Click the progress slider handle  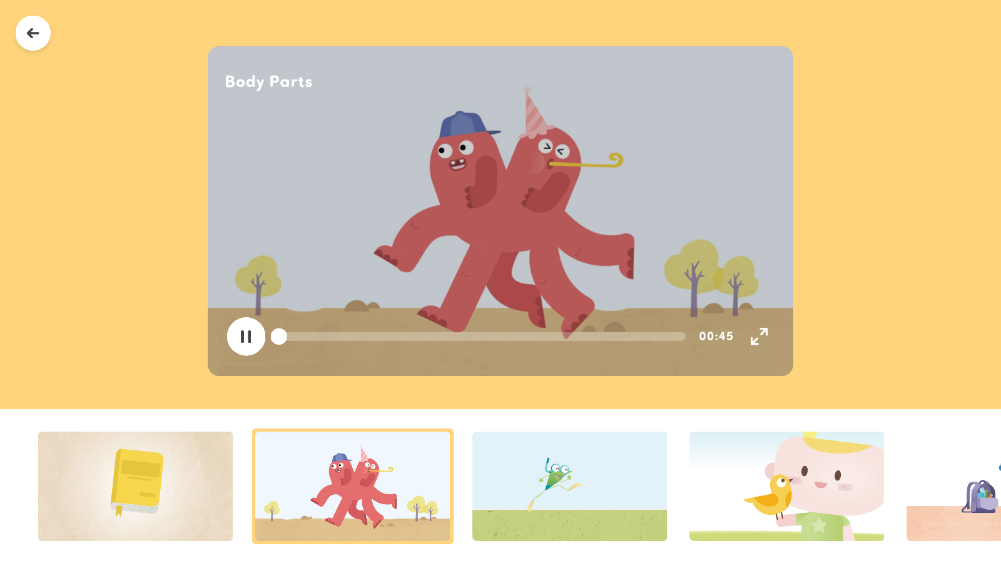click(279, 336)
